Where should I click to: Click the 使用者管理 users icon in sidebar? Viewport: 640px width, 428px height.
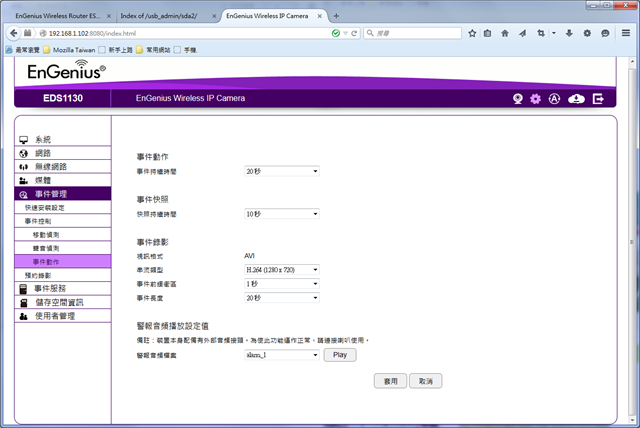(x=24, y=316)
